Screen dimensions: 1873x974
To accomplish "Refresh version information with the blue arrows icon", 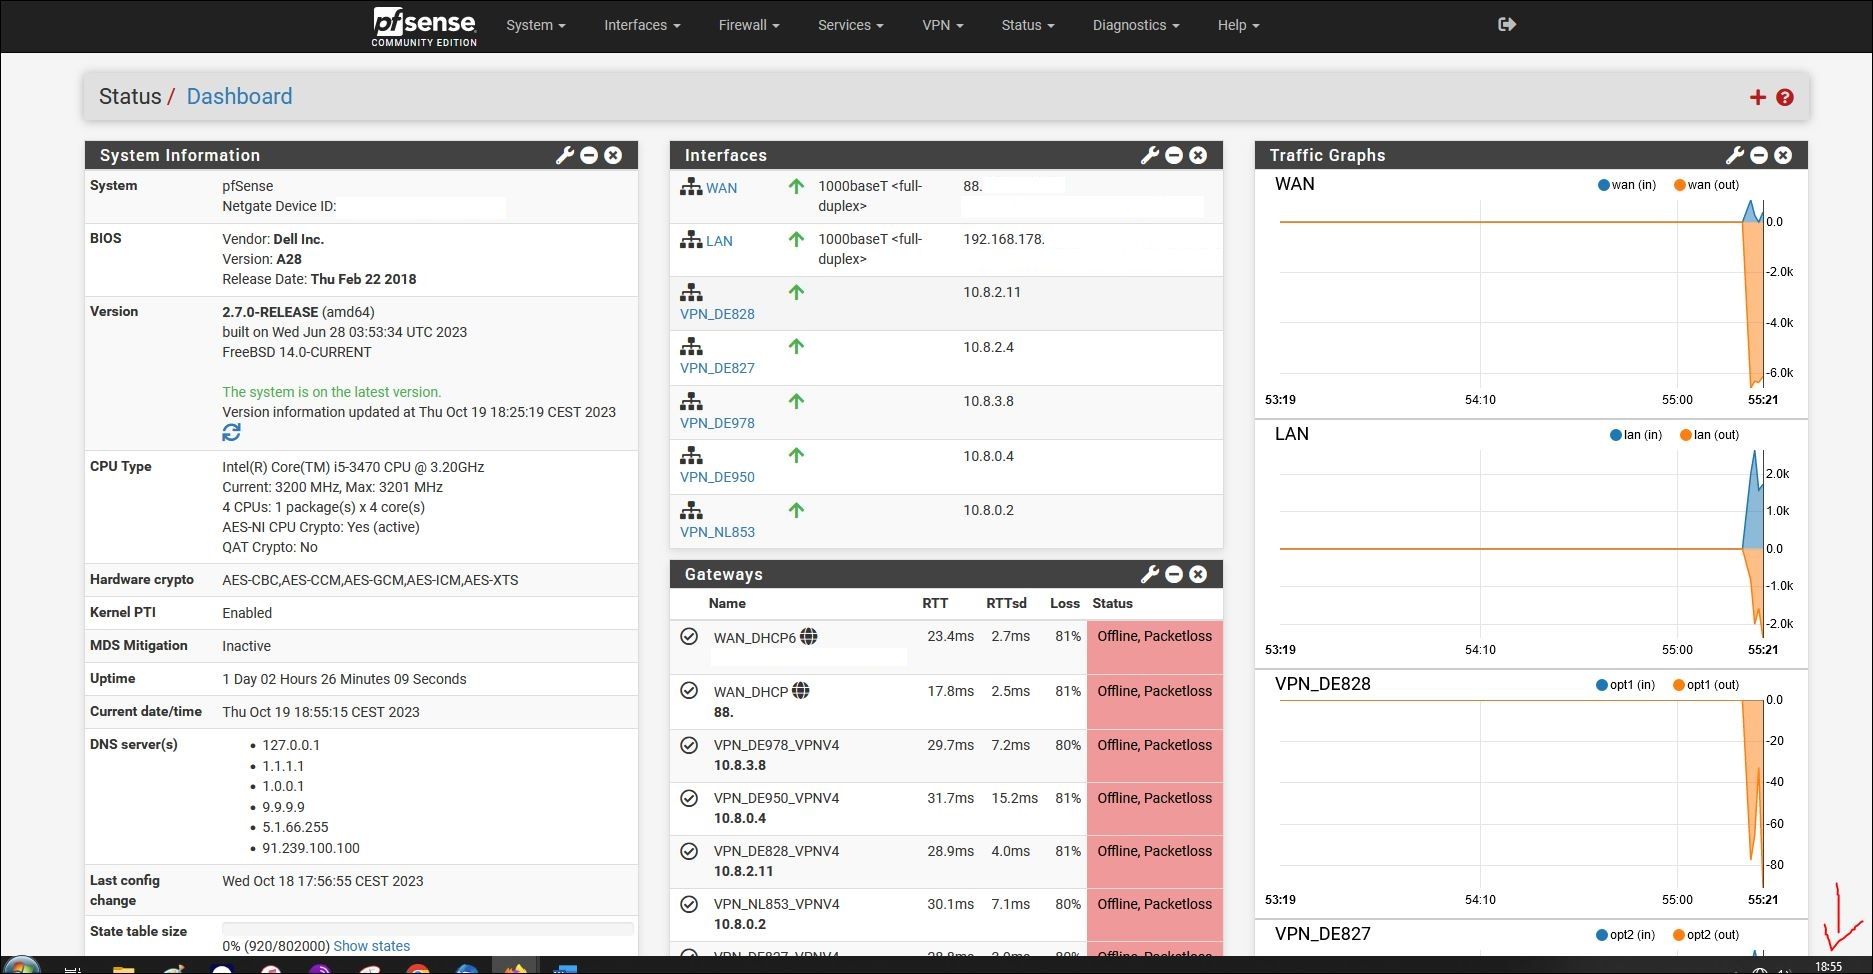I will 231,432.
